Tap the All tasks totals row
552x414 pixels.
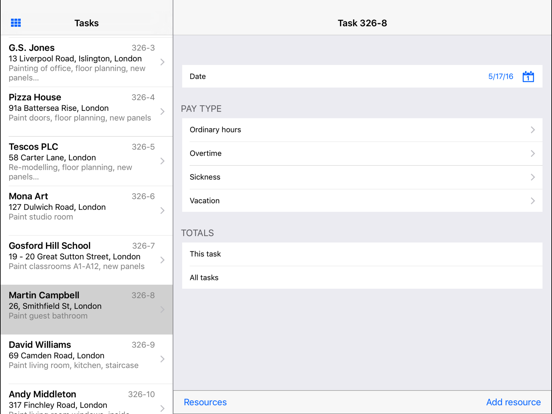point(362,277)
